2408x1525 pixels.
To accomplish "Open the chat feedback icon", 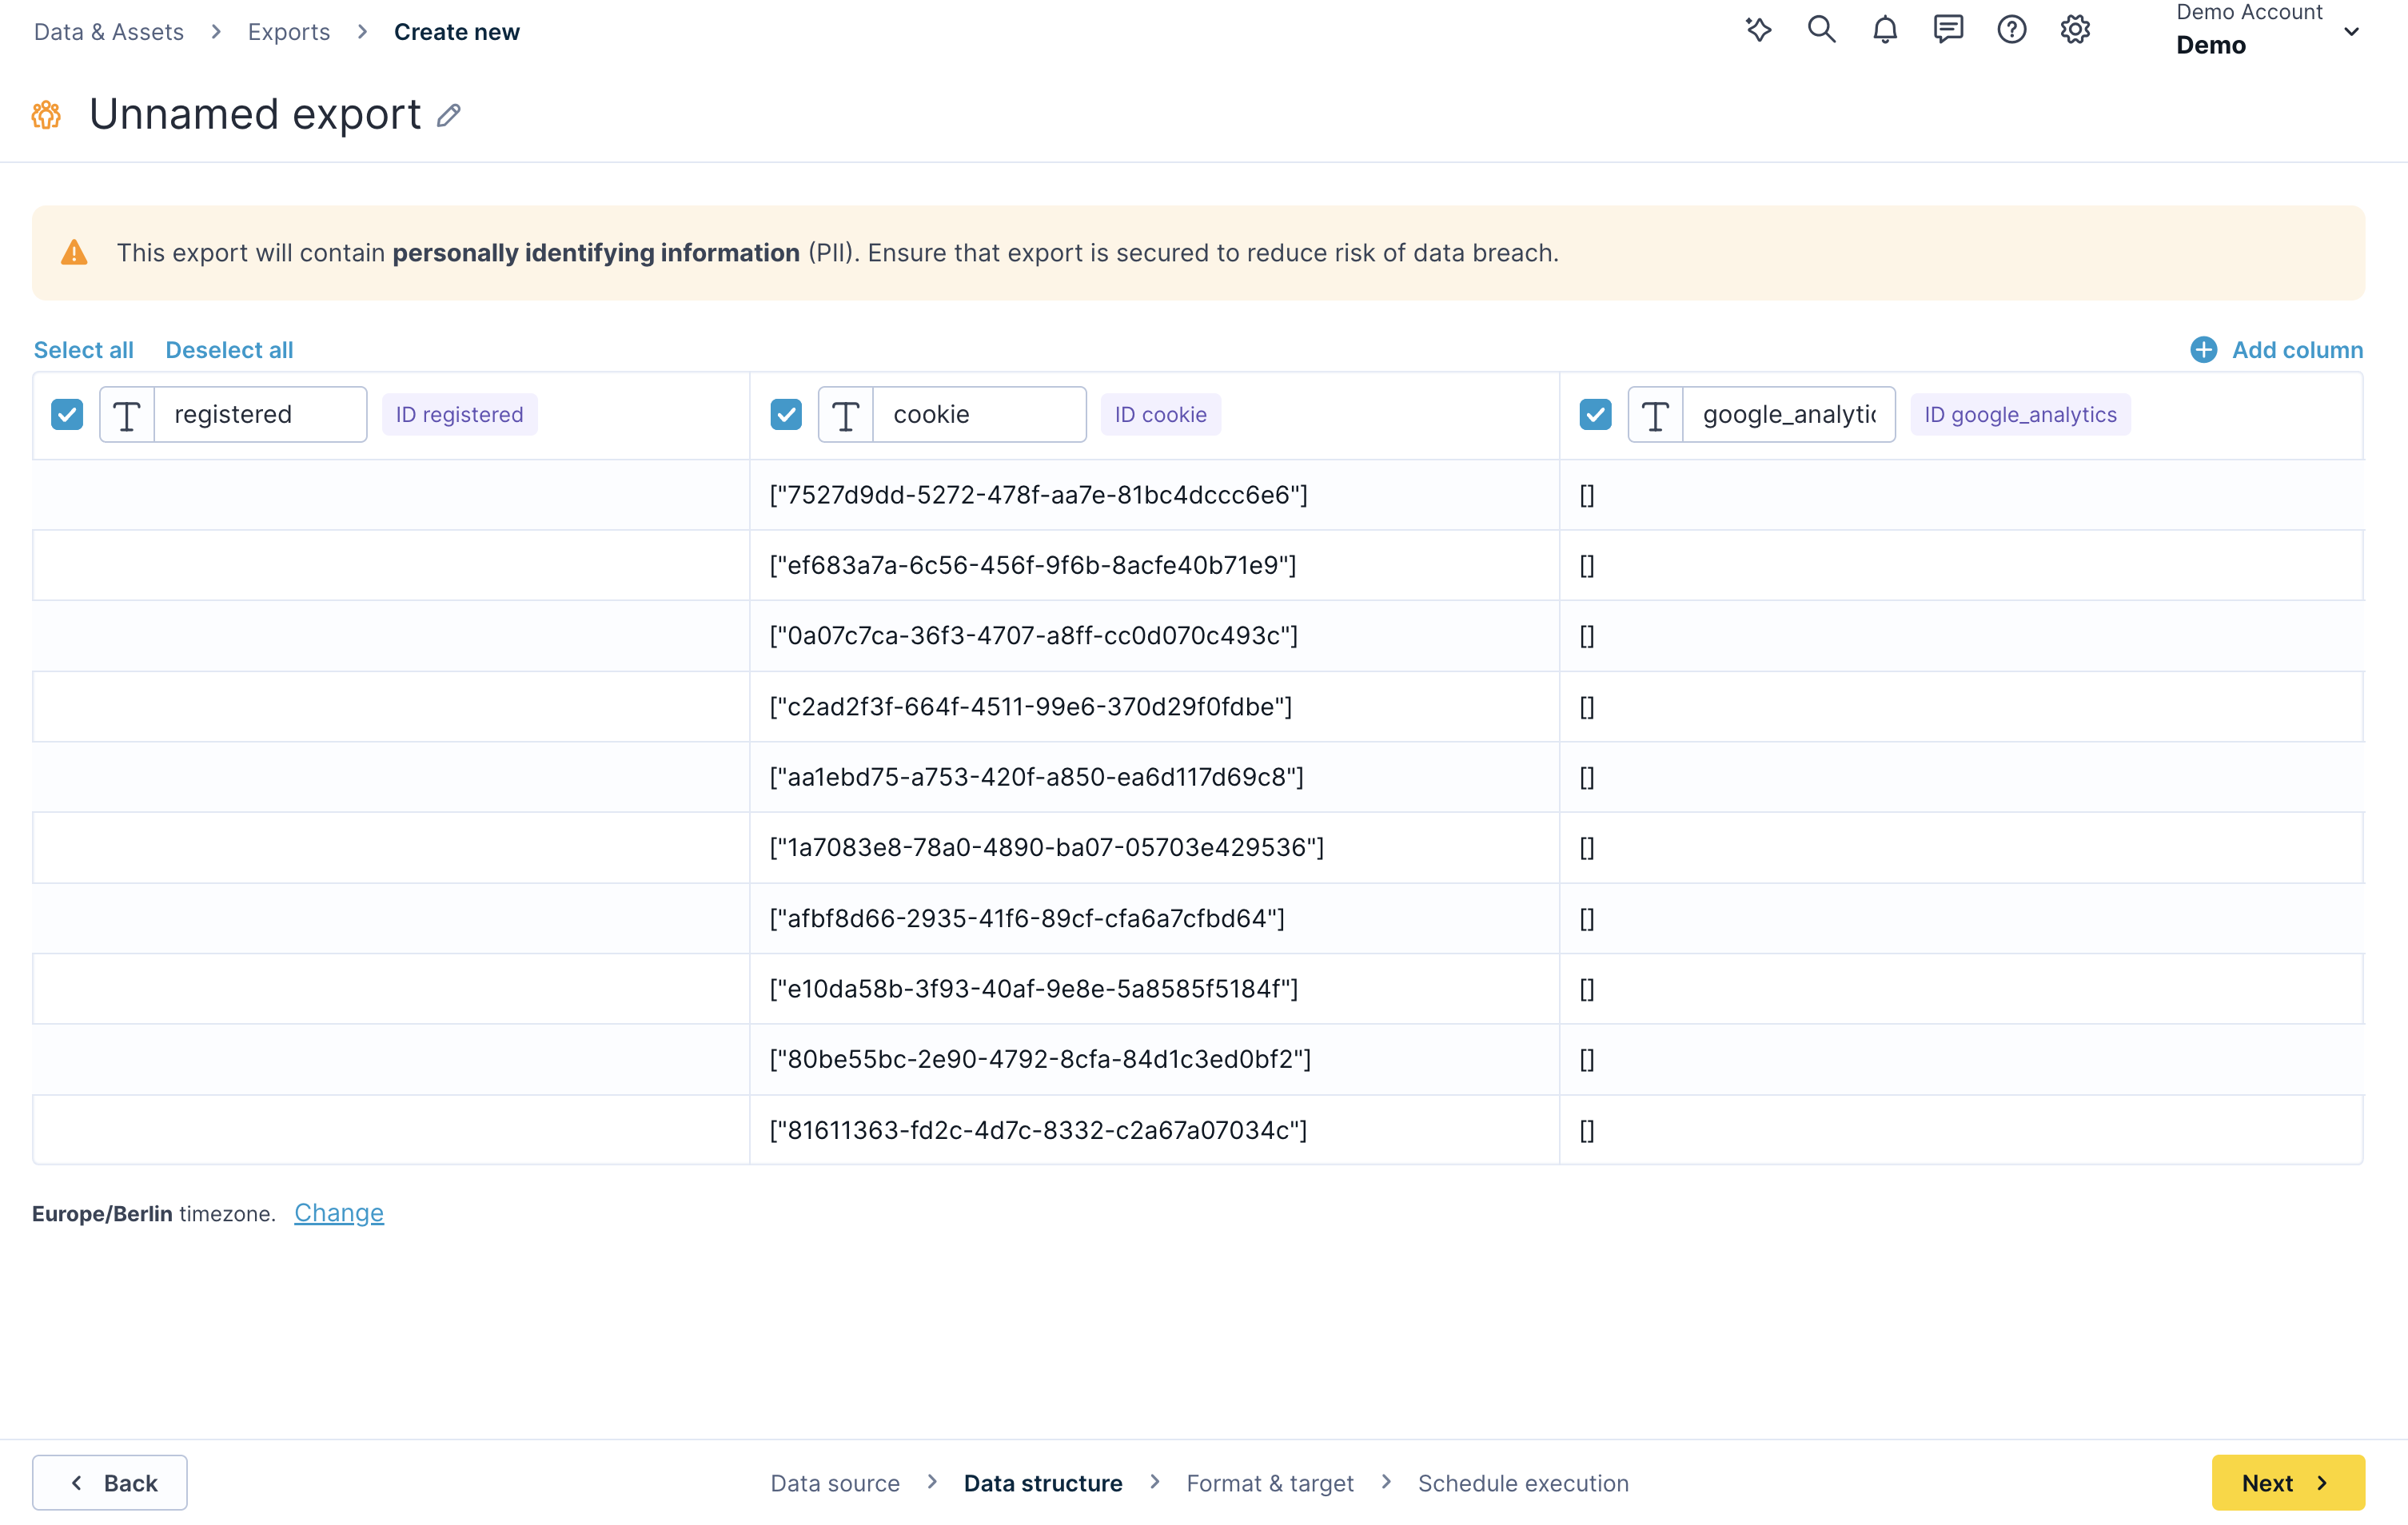I will coord(1948,29).
